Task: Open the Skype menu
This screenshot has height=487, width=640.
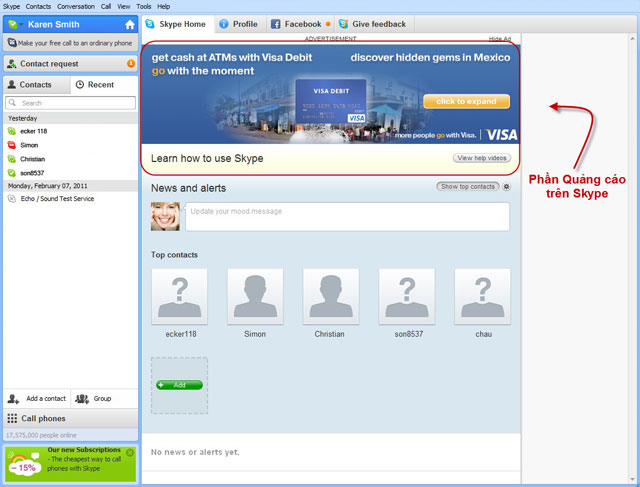Action: pos(11,7)
